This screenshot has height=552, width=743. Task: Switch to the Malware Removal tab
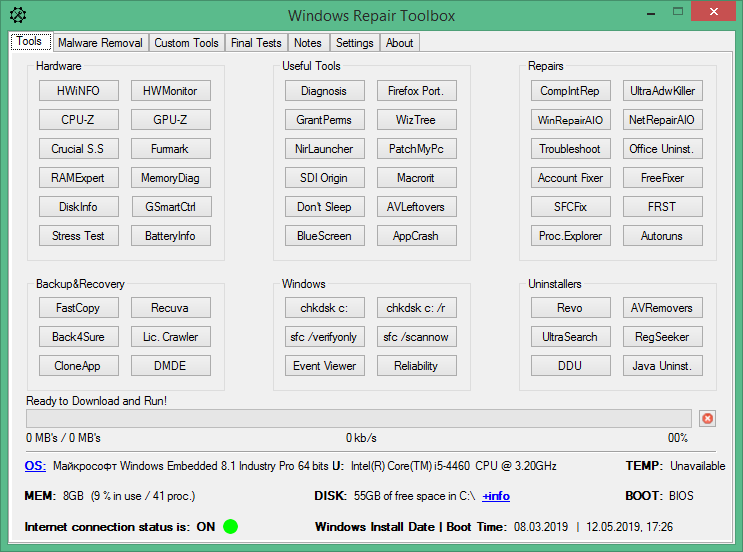click(100, 43)
